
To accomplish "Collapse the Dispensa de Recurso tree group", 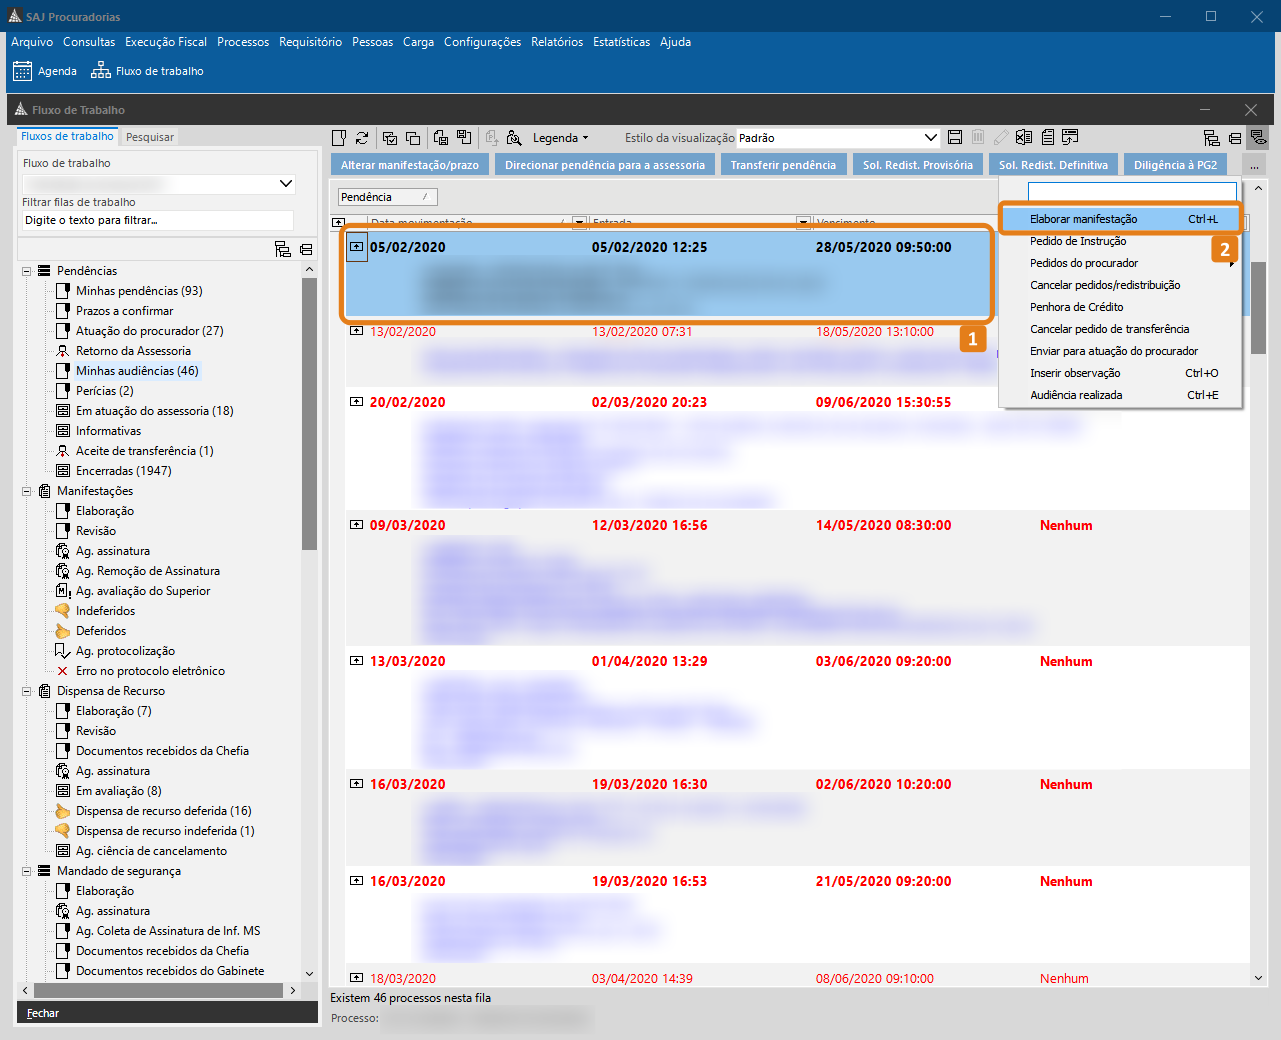I will (x=27, y=691).
